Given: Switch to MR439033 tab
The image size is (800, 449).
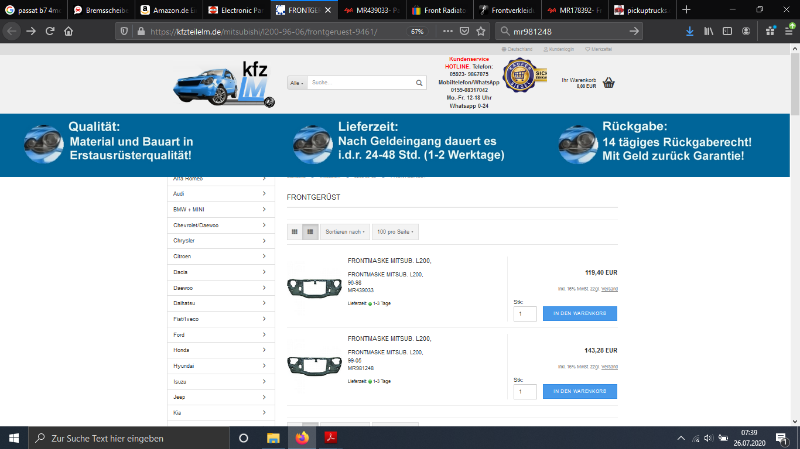Looking at the screenshot, I should (x=371, y=10).
